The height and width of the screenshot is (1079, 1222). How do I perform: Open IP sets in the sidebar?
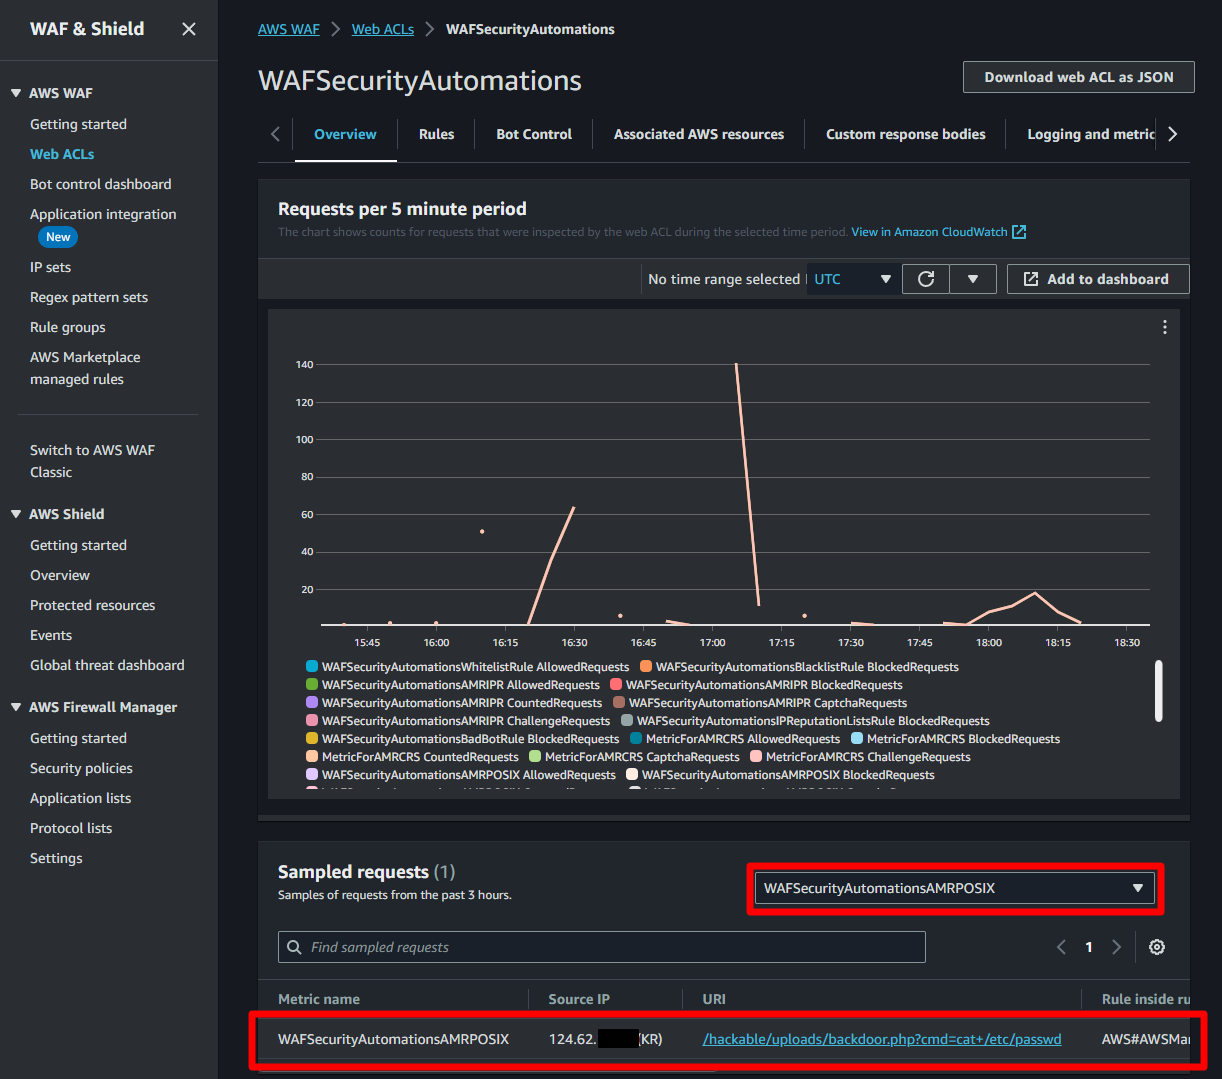pos(50,267)
